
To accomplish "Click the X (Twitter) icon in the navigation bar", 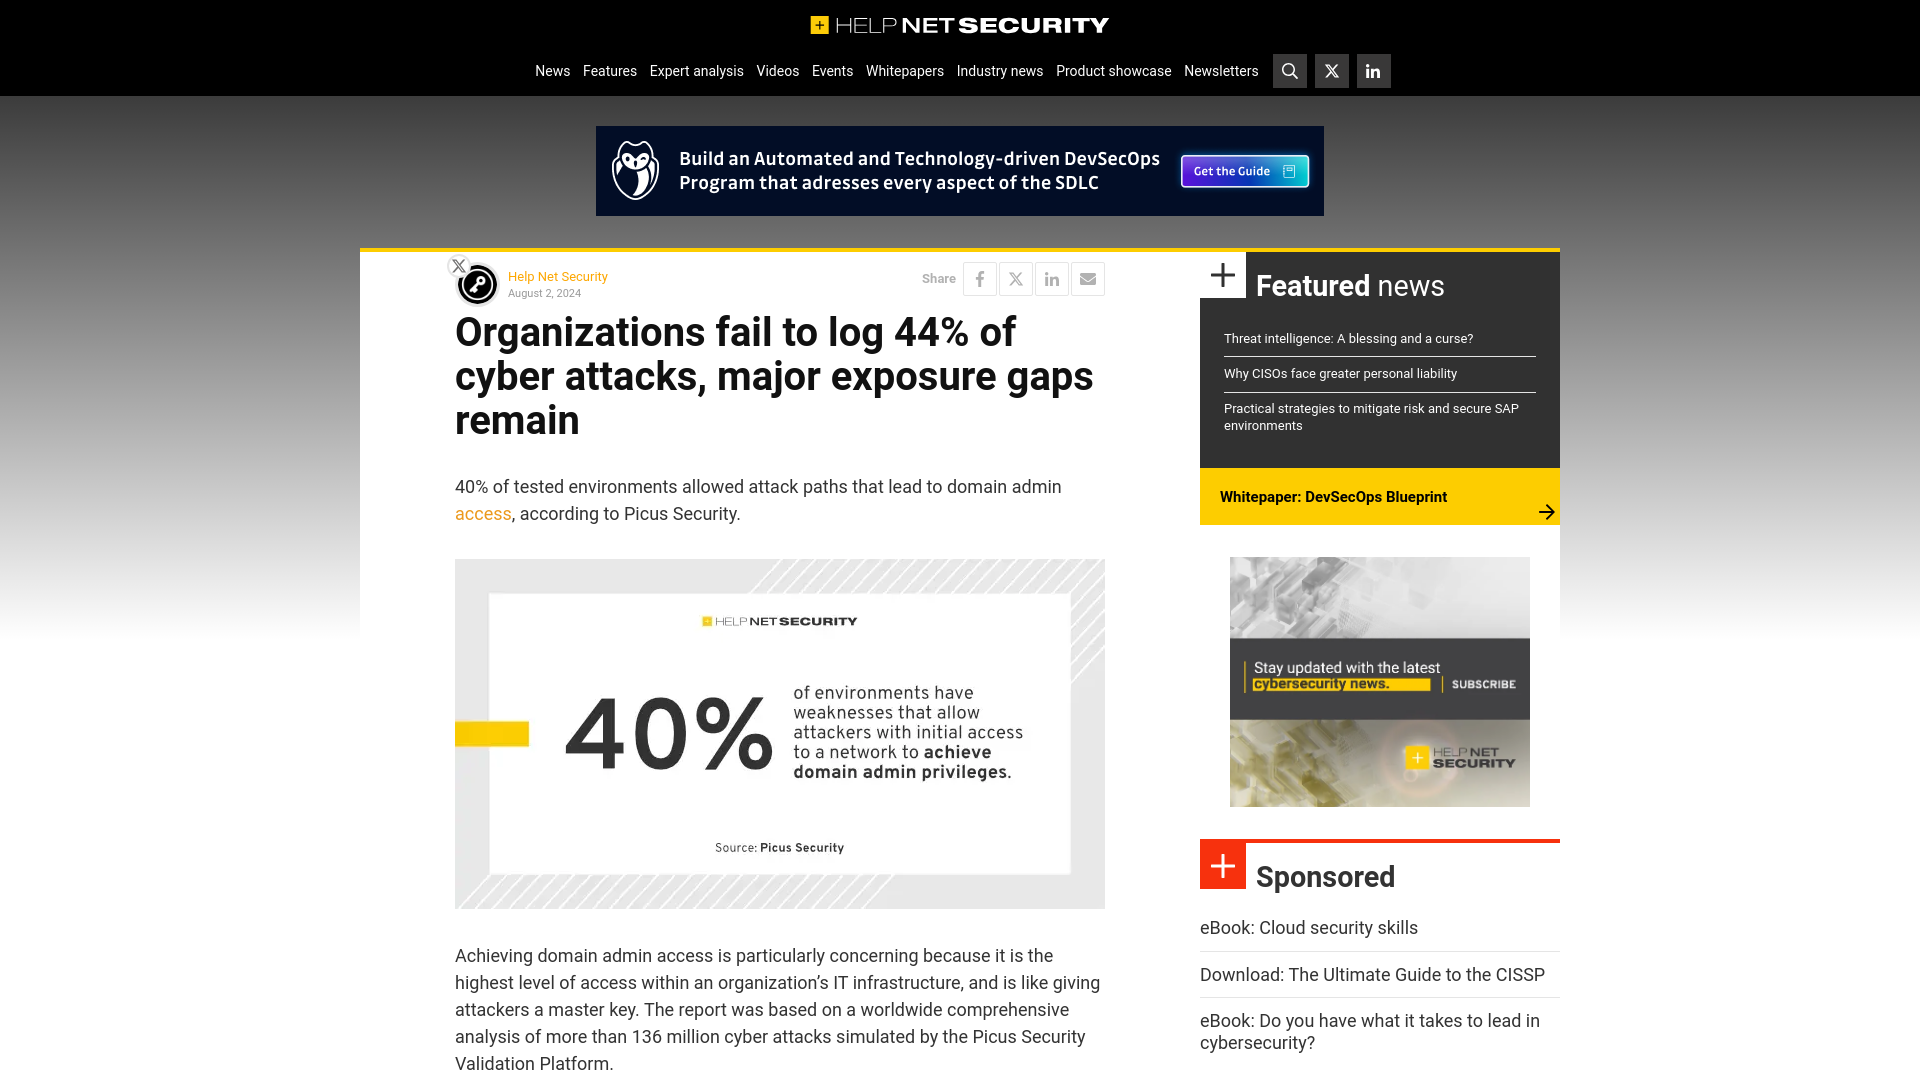I will (x=1332, y=70).
